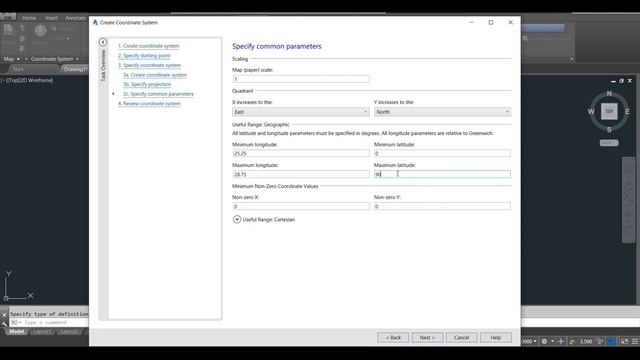
Task: Expand the Map panel dropdown
Action: tap(12, 59)
